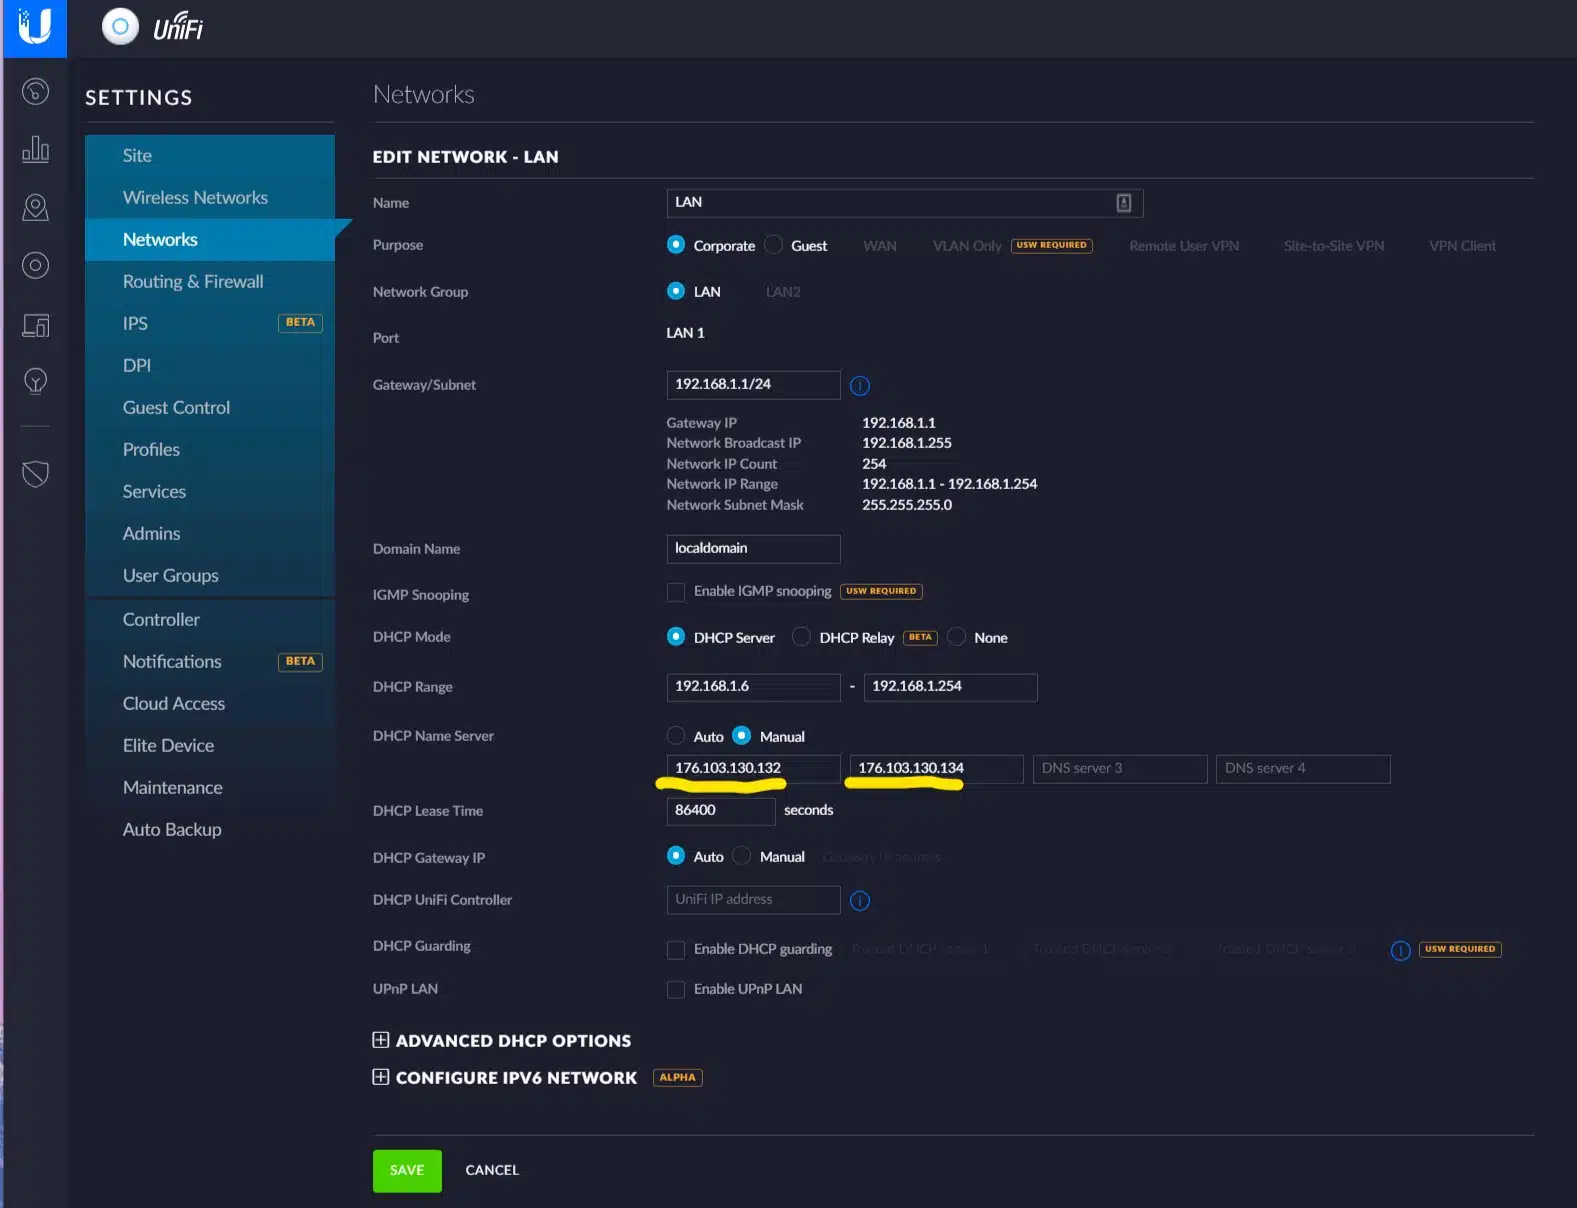Viewport: 1577px width, 1208px height.
Task: Click info icon next to UniFi IP address
Action: click(x=860, y=901)
